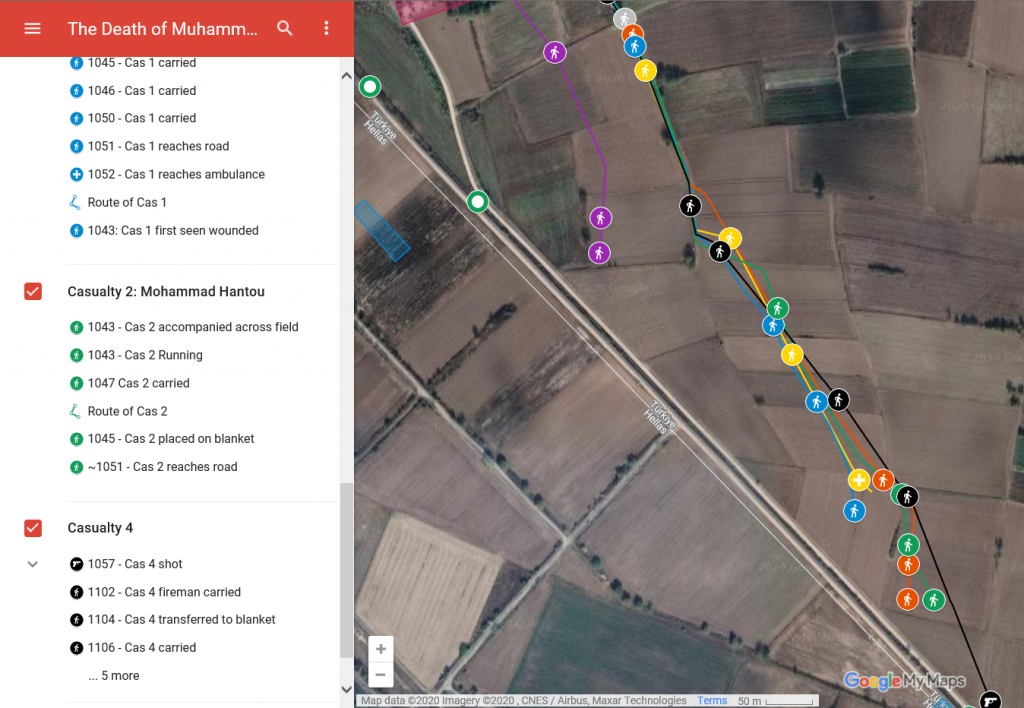The height and width of the screenshot is (708, 1024).
Task: Select '1104 - Cas 4 transferred to blanket'
Action: [x=181, y=620]
